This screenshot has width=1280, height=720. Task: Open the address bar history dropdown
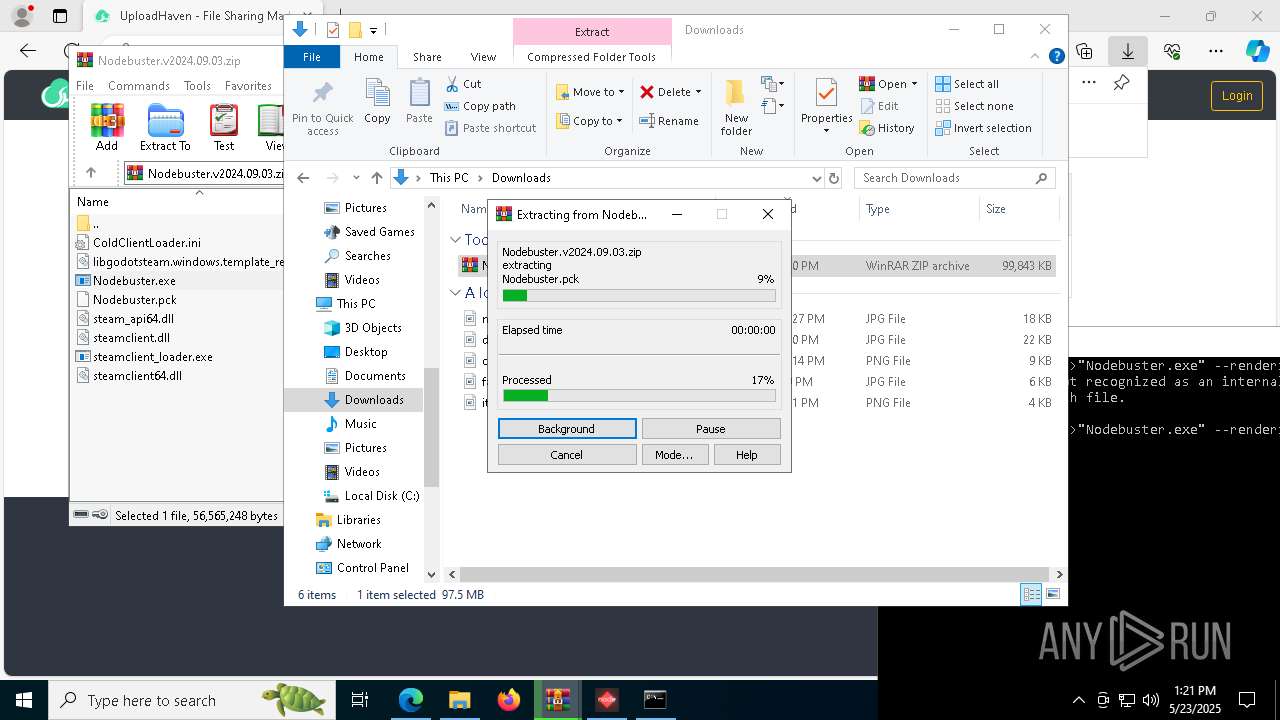point(817,178)
